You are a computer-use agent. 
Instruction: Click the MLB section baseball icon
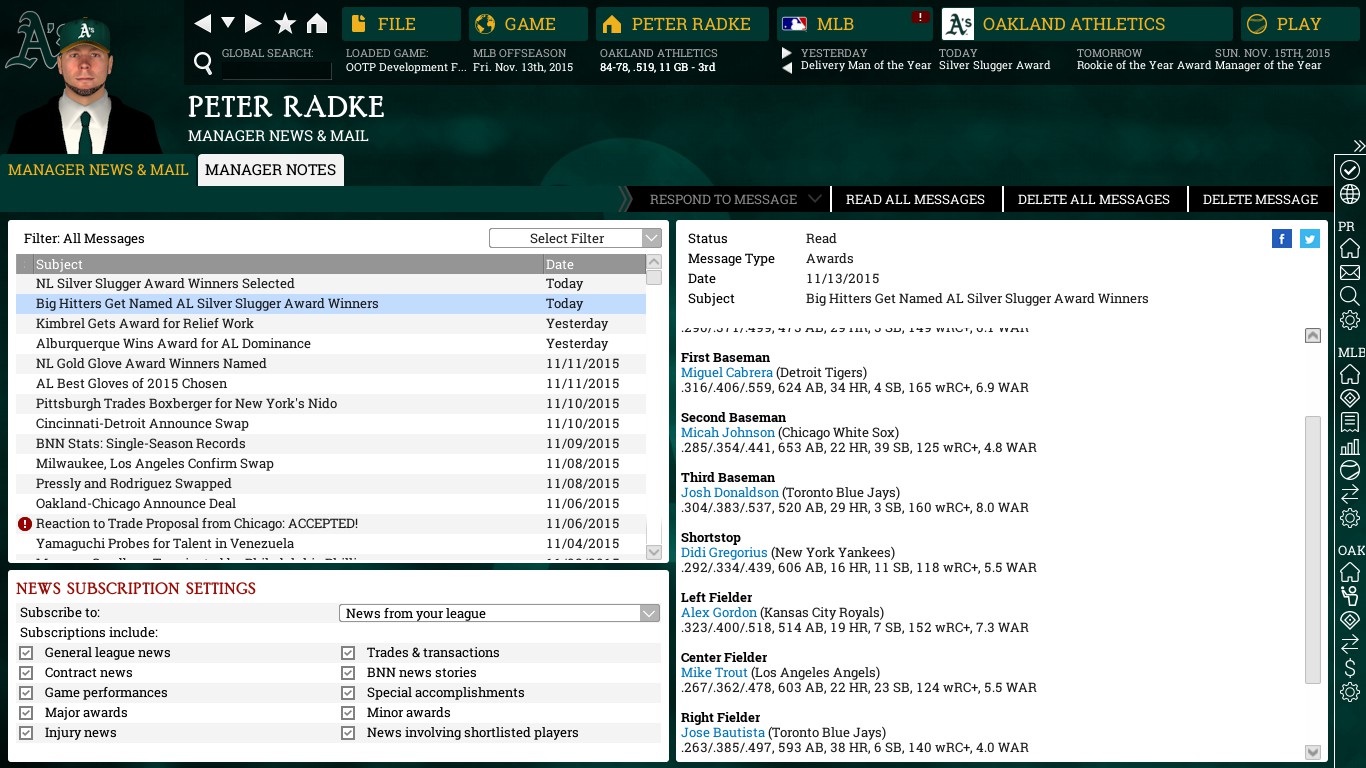point(1350,470)
